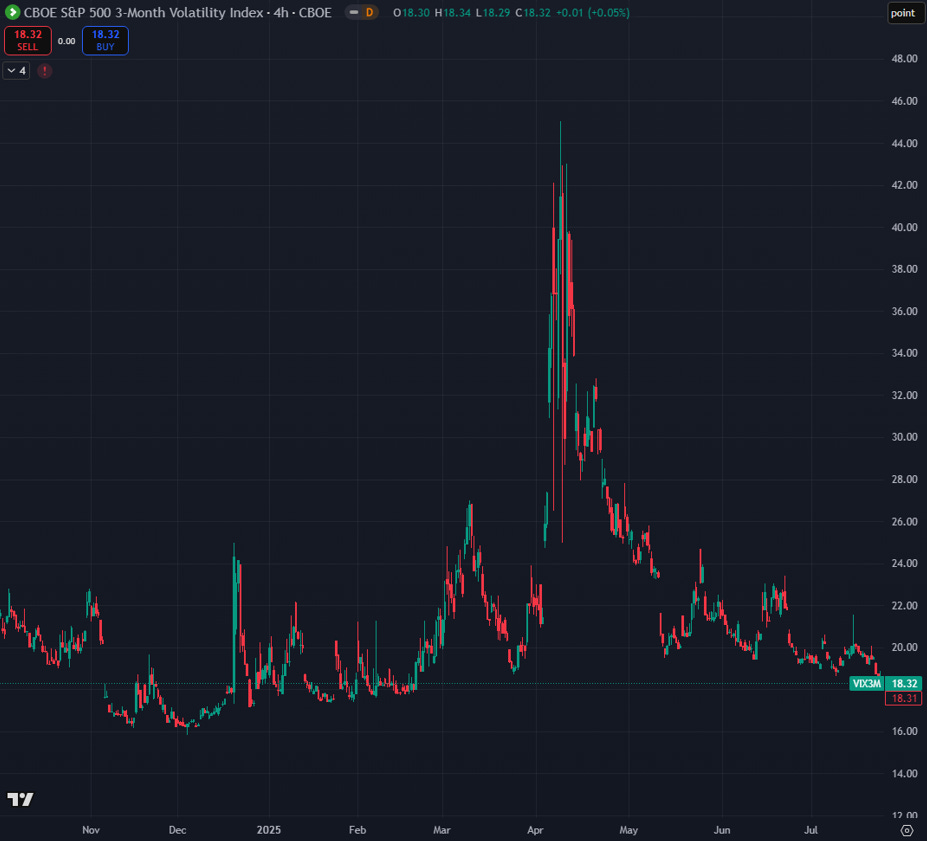927x841 pixels.
Task: Click the O18.30 open value in the header
Action: click(411, 12)
